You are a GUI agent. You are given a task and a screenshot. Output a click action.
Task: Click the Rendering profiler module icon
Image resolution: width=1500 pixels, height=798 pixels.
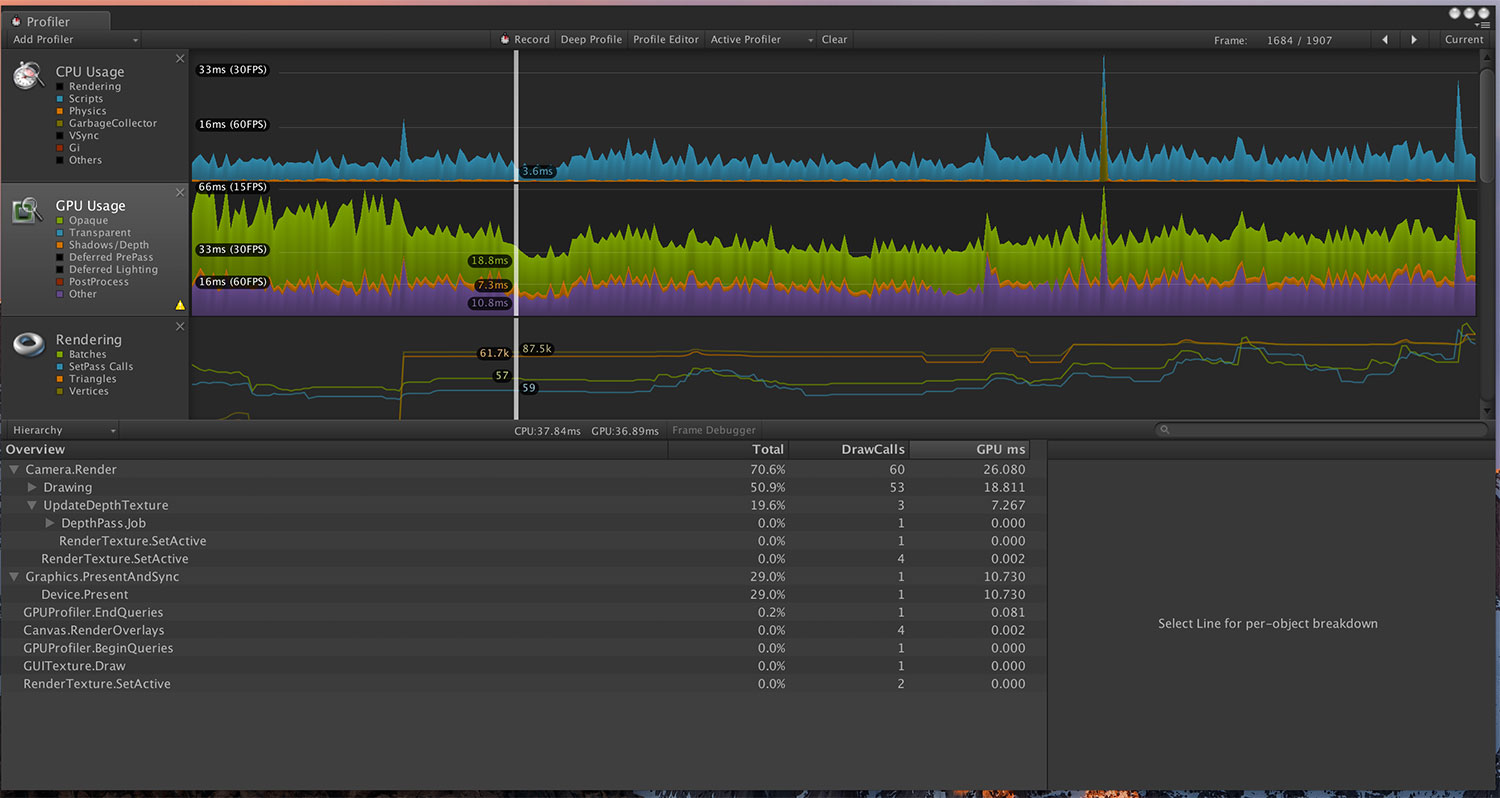(x=27, y=344)
